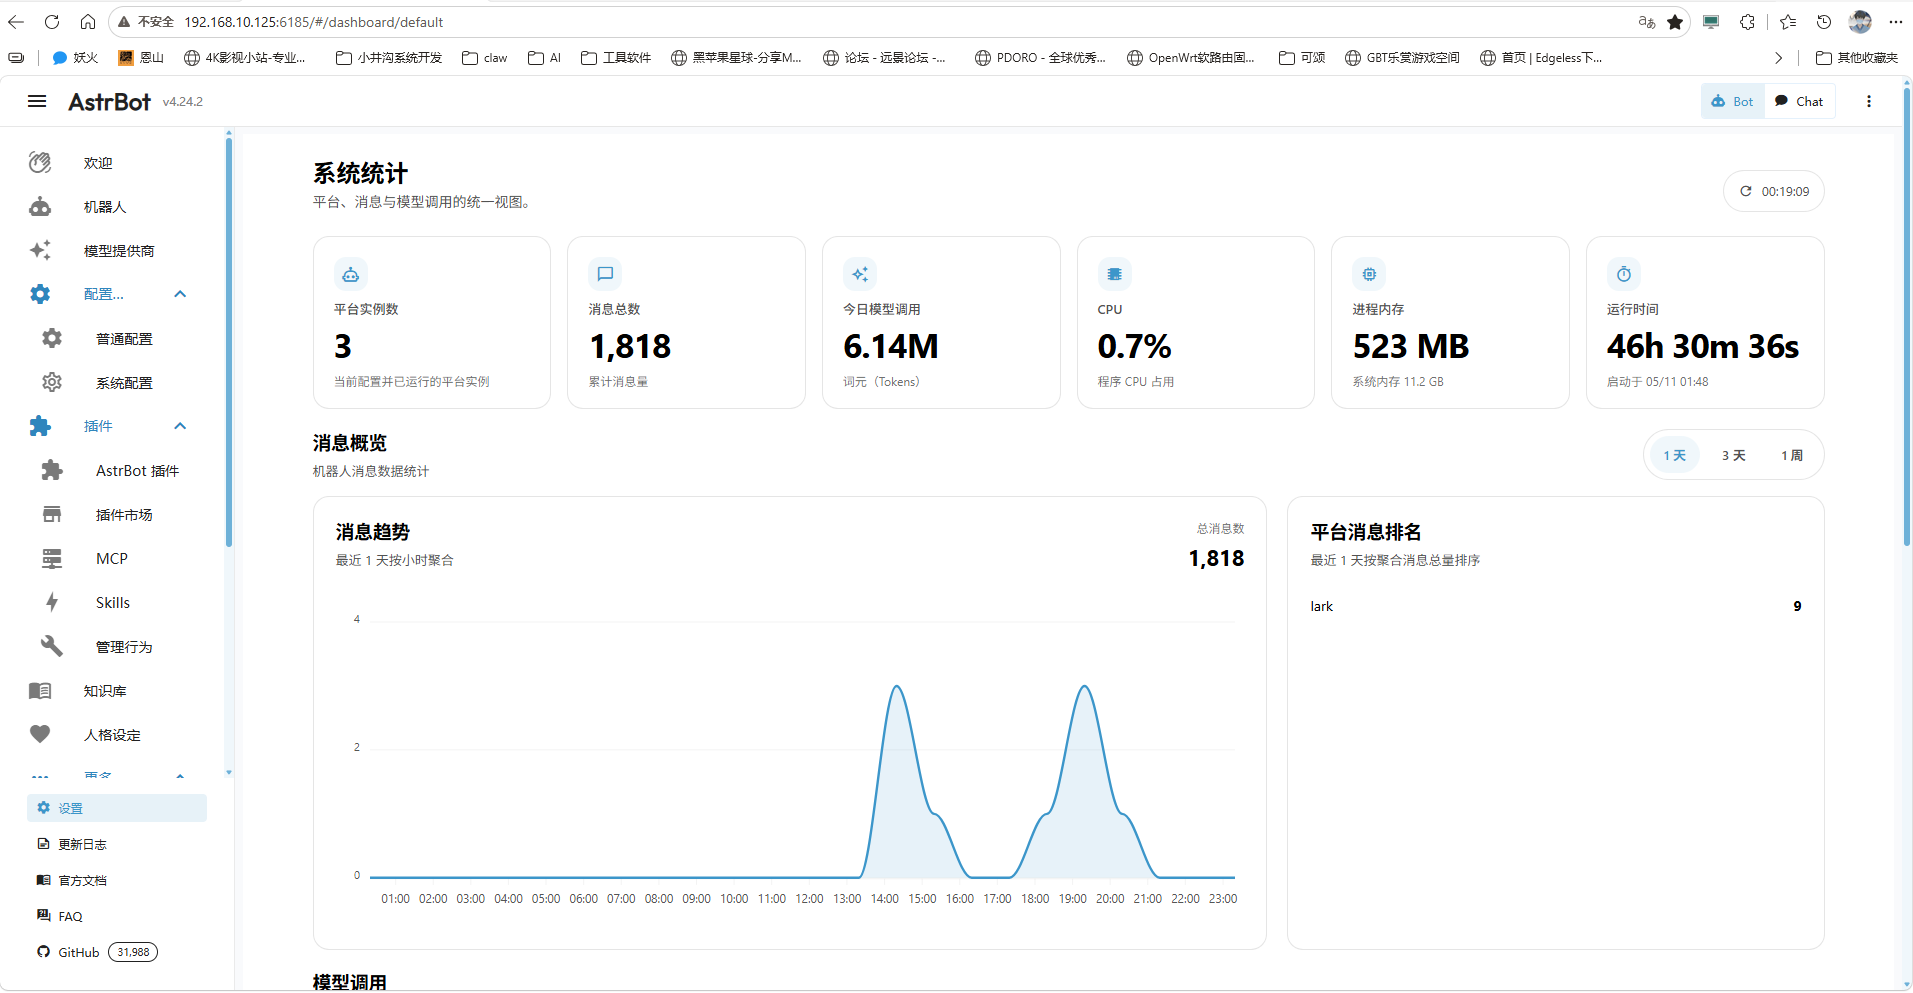Viewport: 1913px width, 993px height.
Task: Click the 人格设定 heart icon
Action: [40, 735]
